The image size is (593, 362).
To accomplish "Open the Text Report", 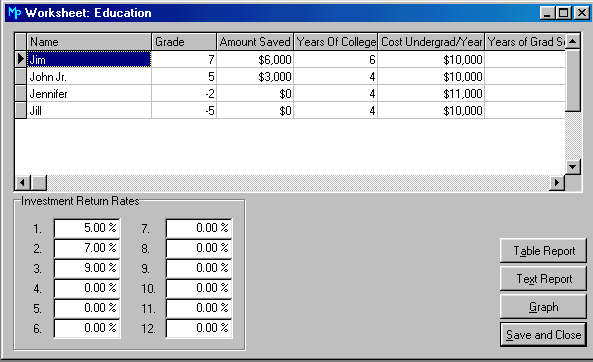I will click(x=543, y=279).
